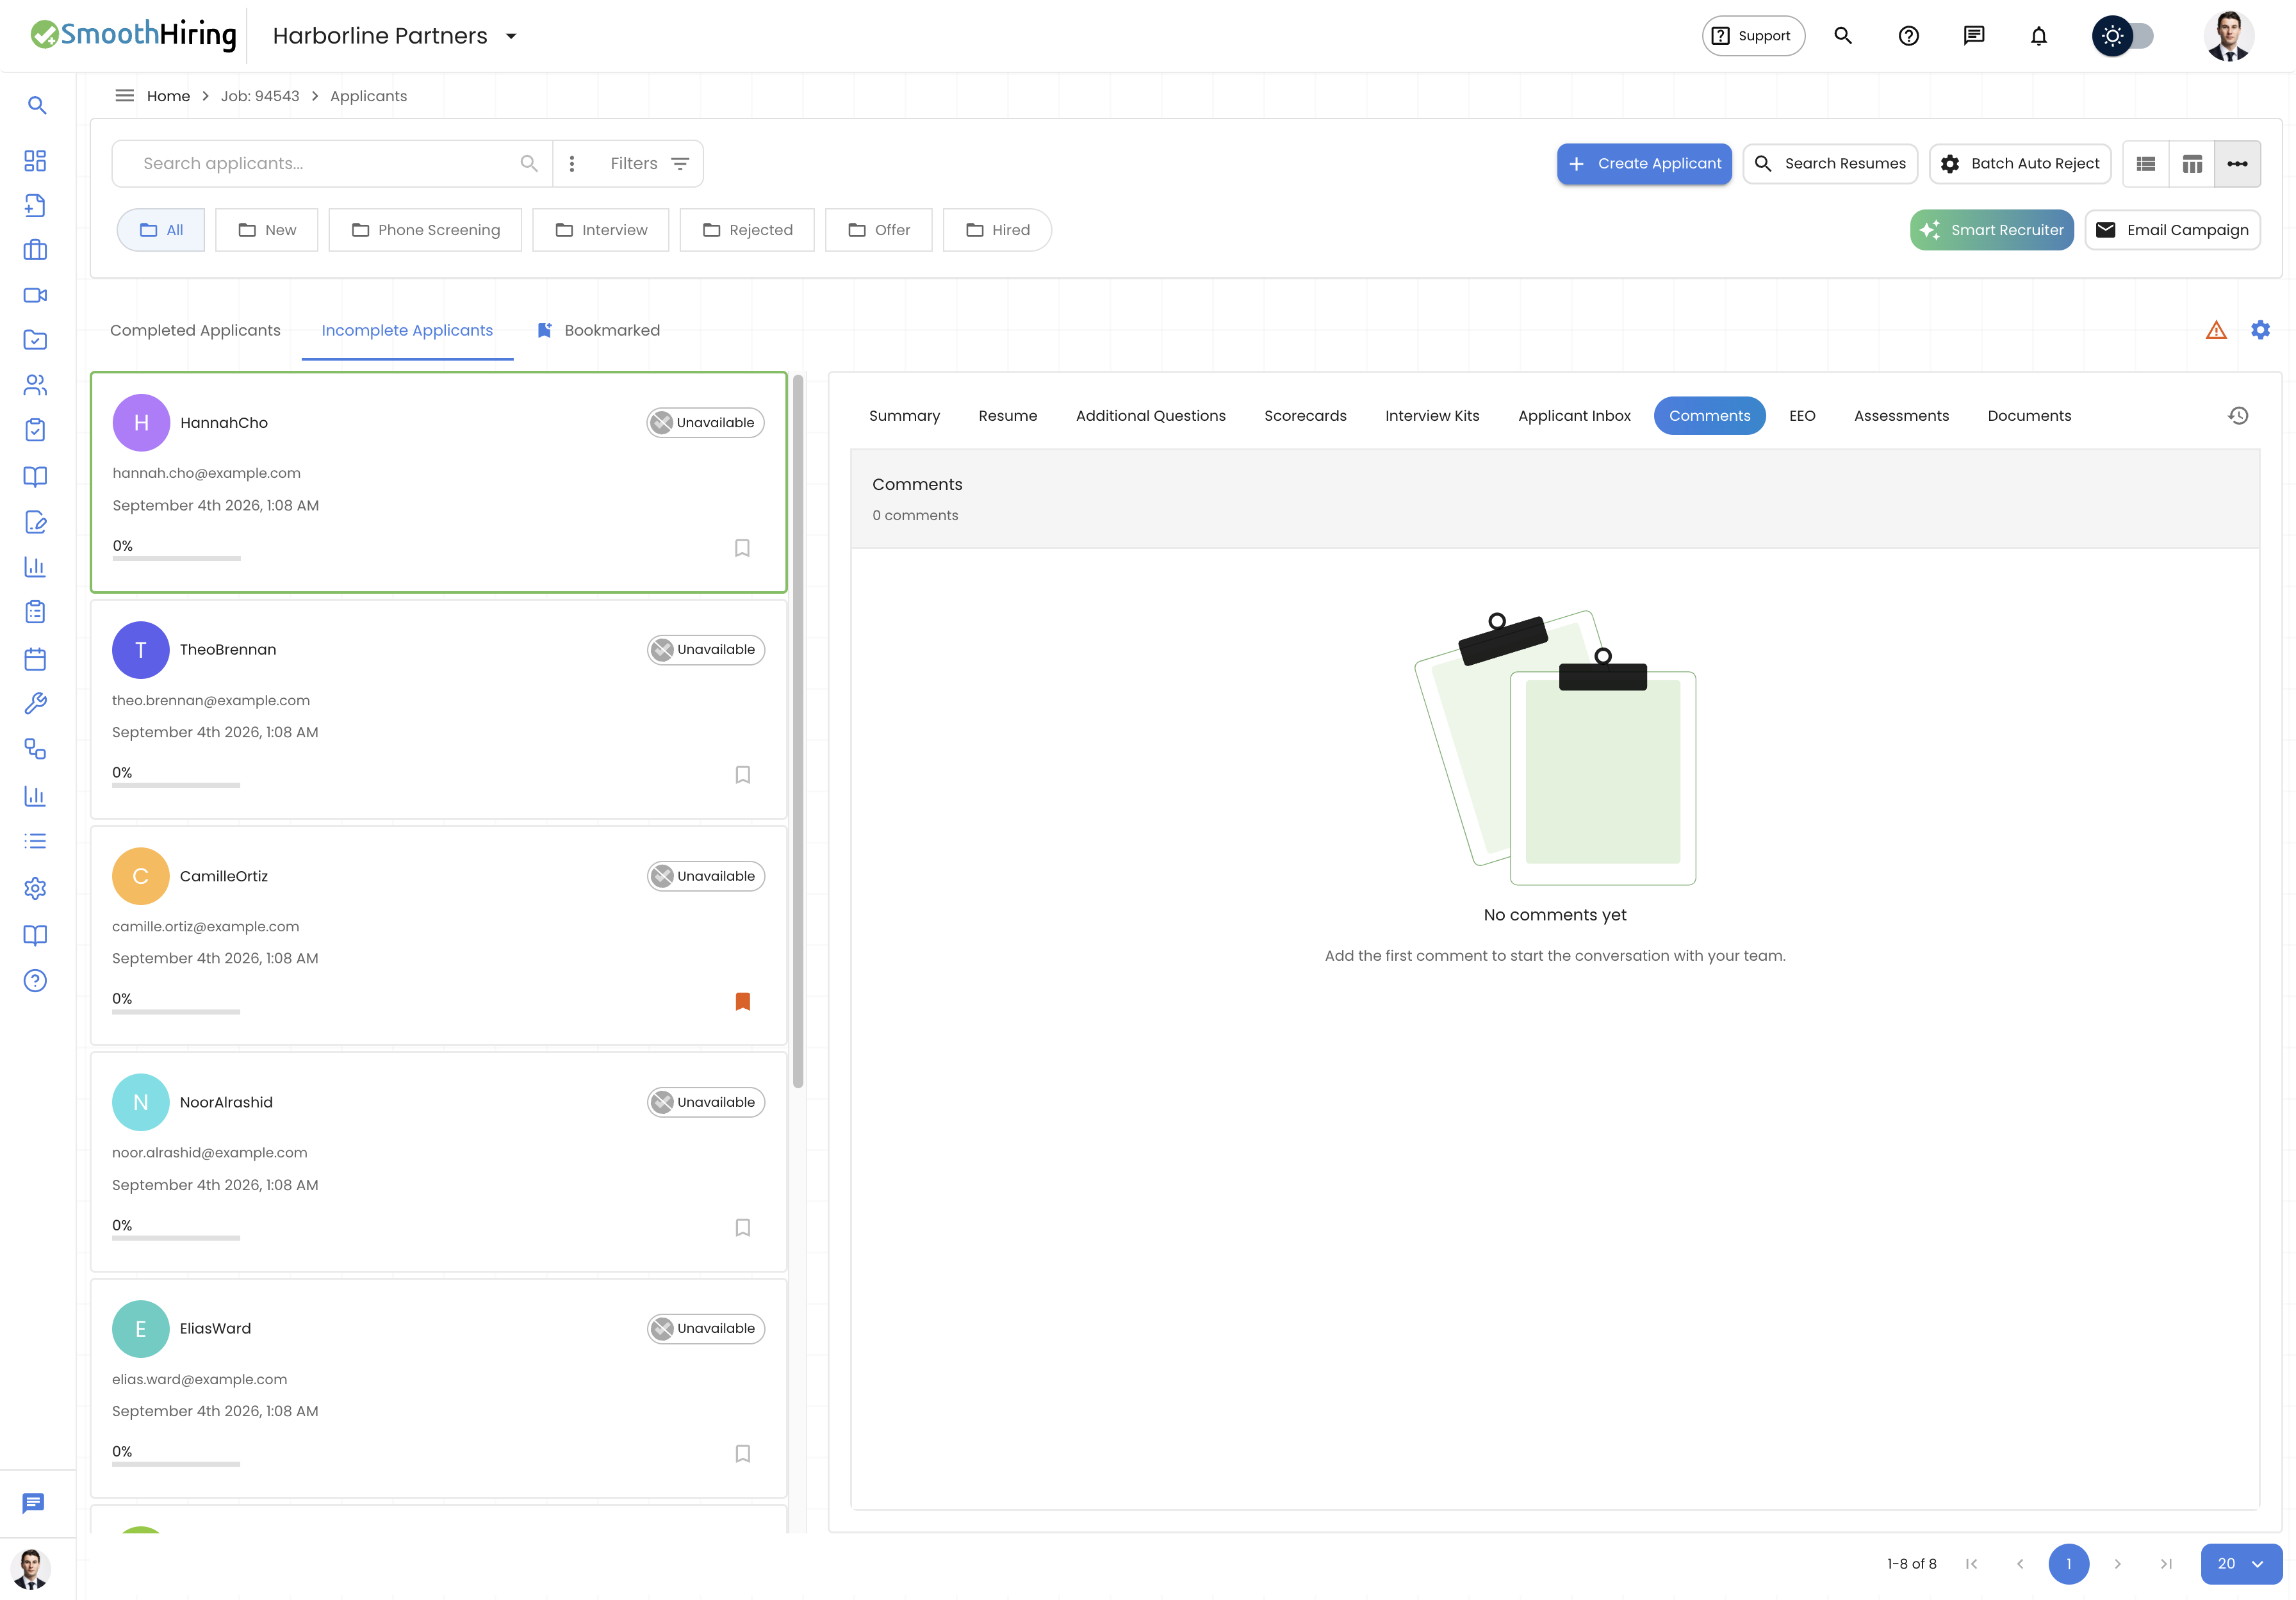The height and width of the screenshot is (1600, 2296).
Task: Open the Scorecards tab
Action: click(x=1305, y=416)
